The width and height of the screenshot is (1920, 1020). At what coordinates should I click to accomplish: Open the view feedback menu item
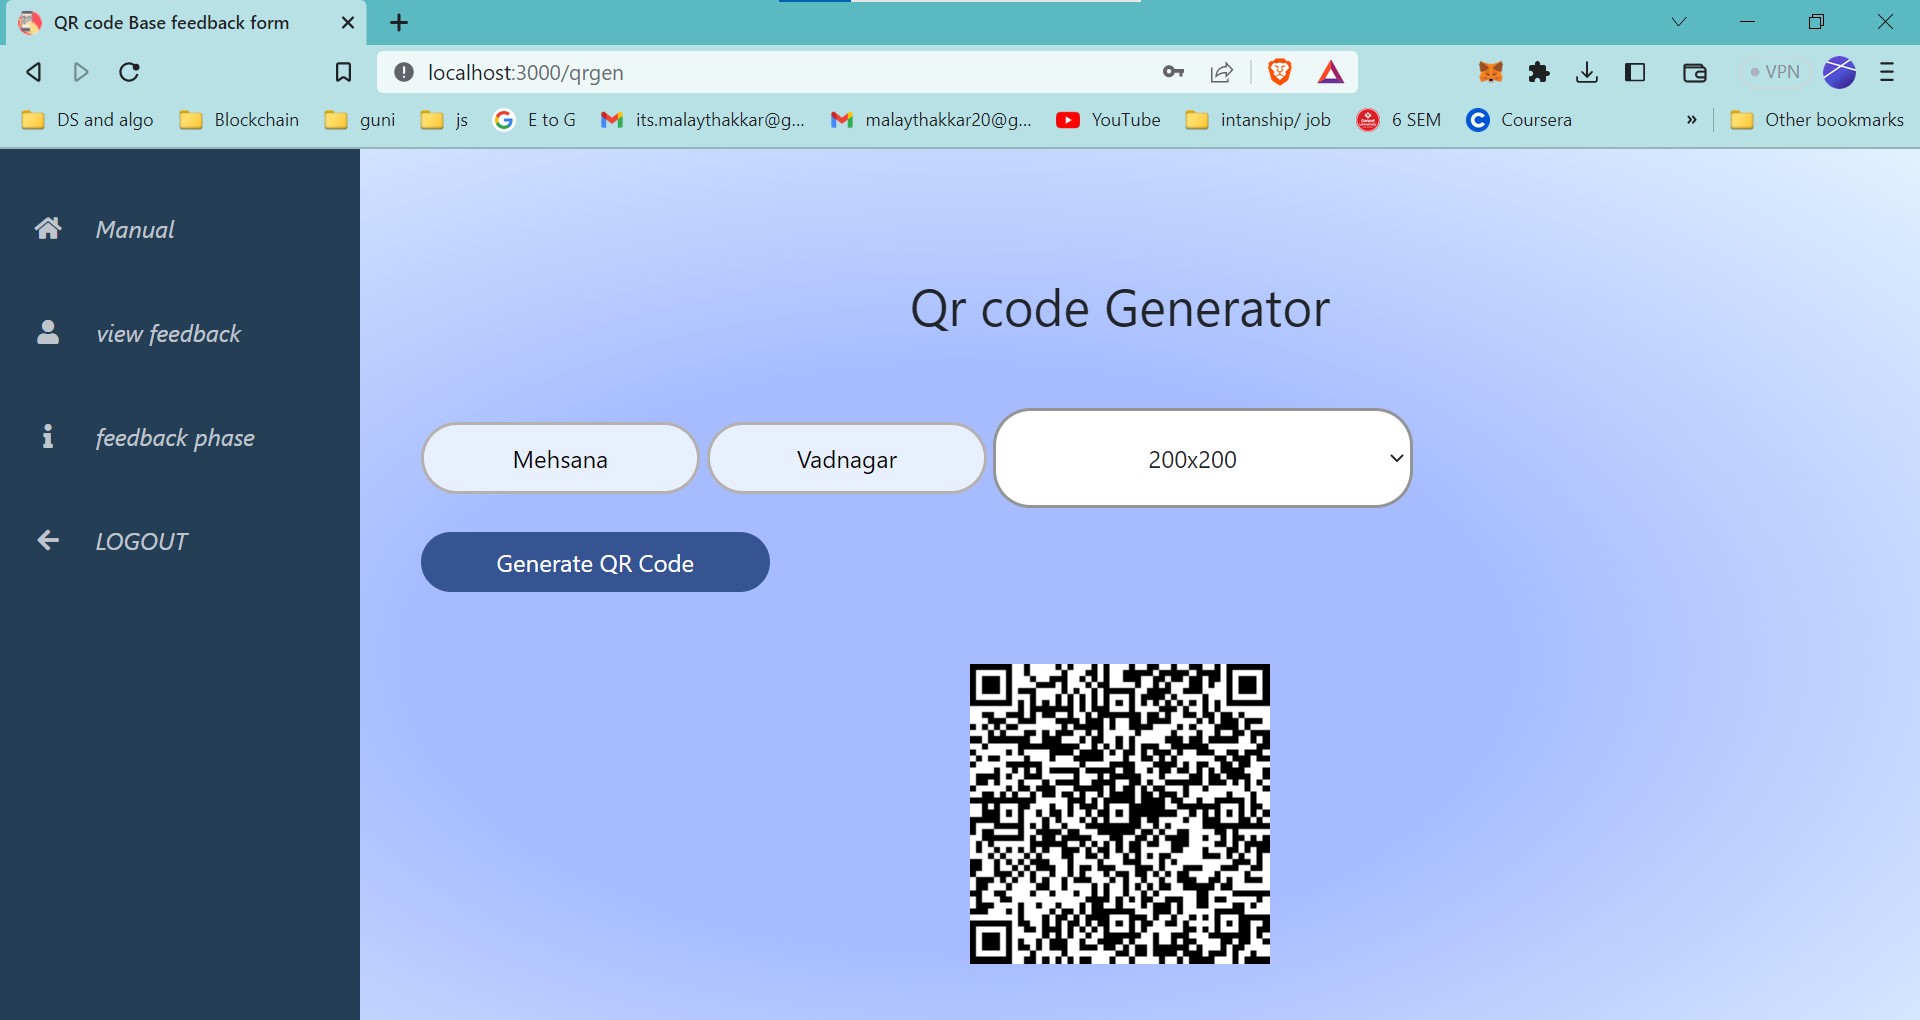click(x=168, y=334)
